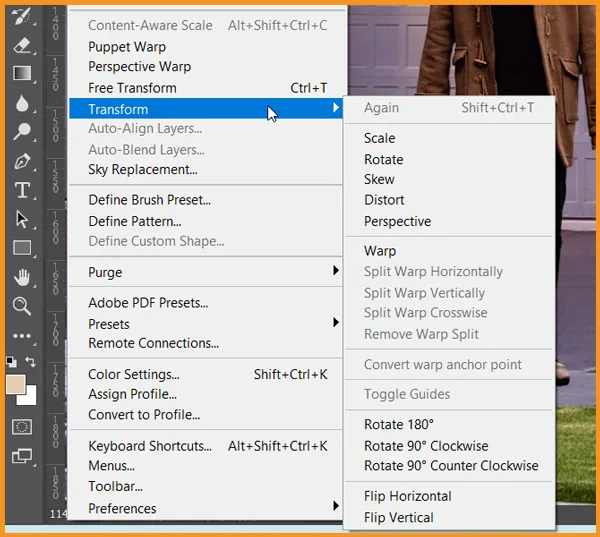The height and width of the screenshot is (537, 600).
Task: Change the screen mode
Action: coord(22,457)
